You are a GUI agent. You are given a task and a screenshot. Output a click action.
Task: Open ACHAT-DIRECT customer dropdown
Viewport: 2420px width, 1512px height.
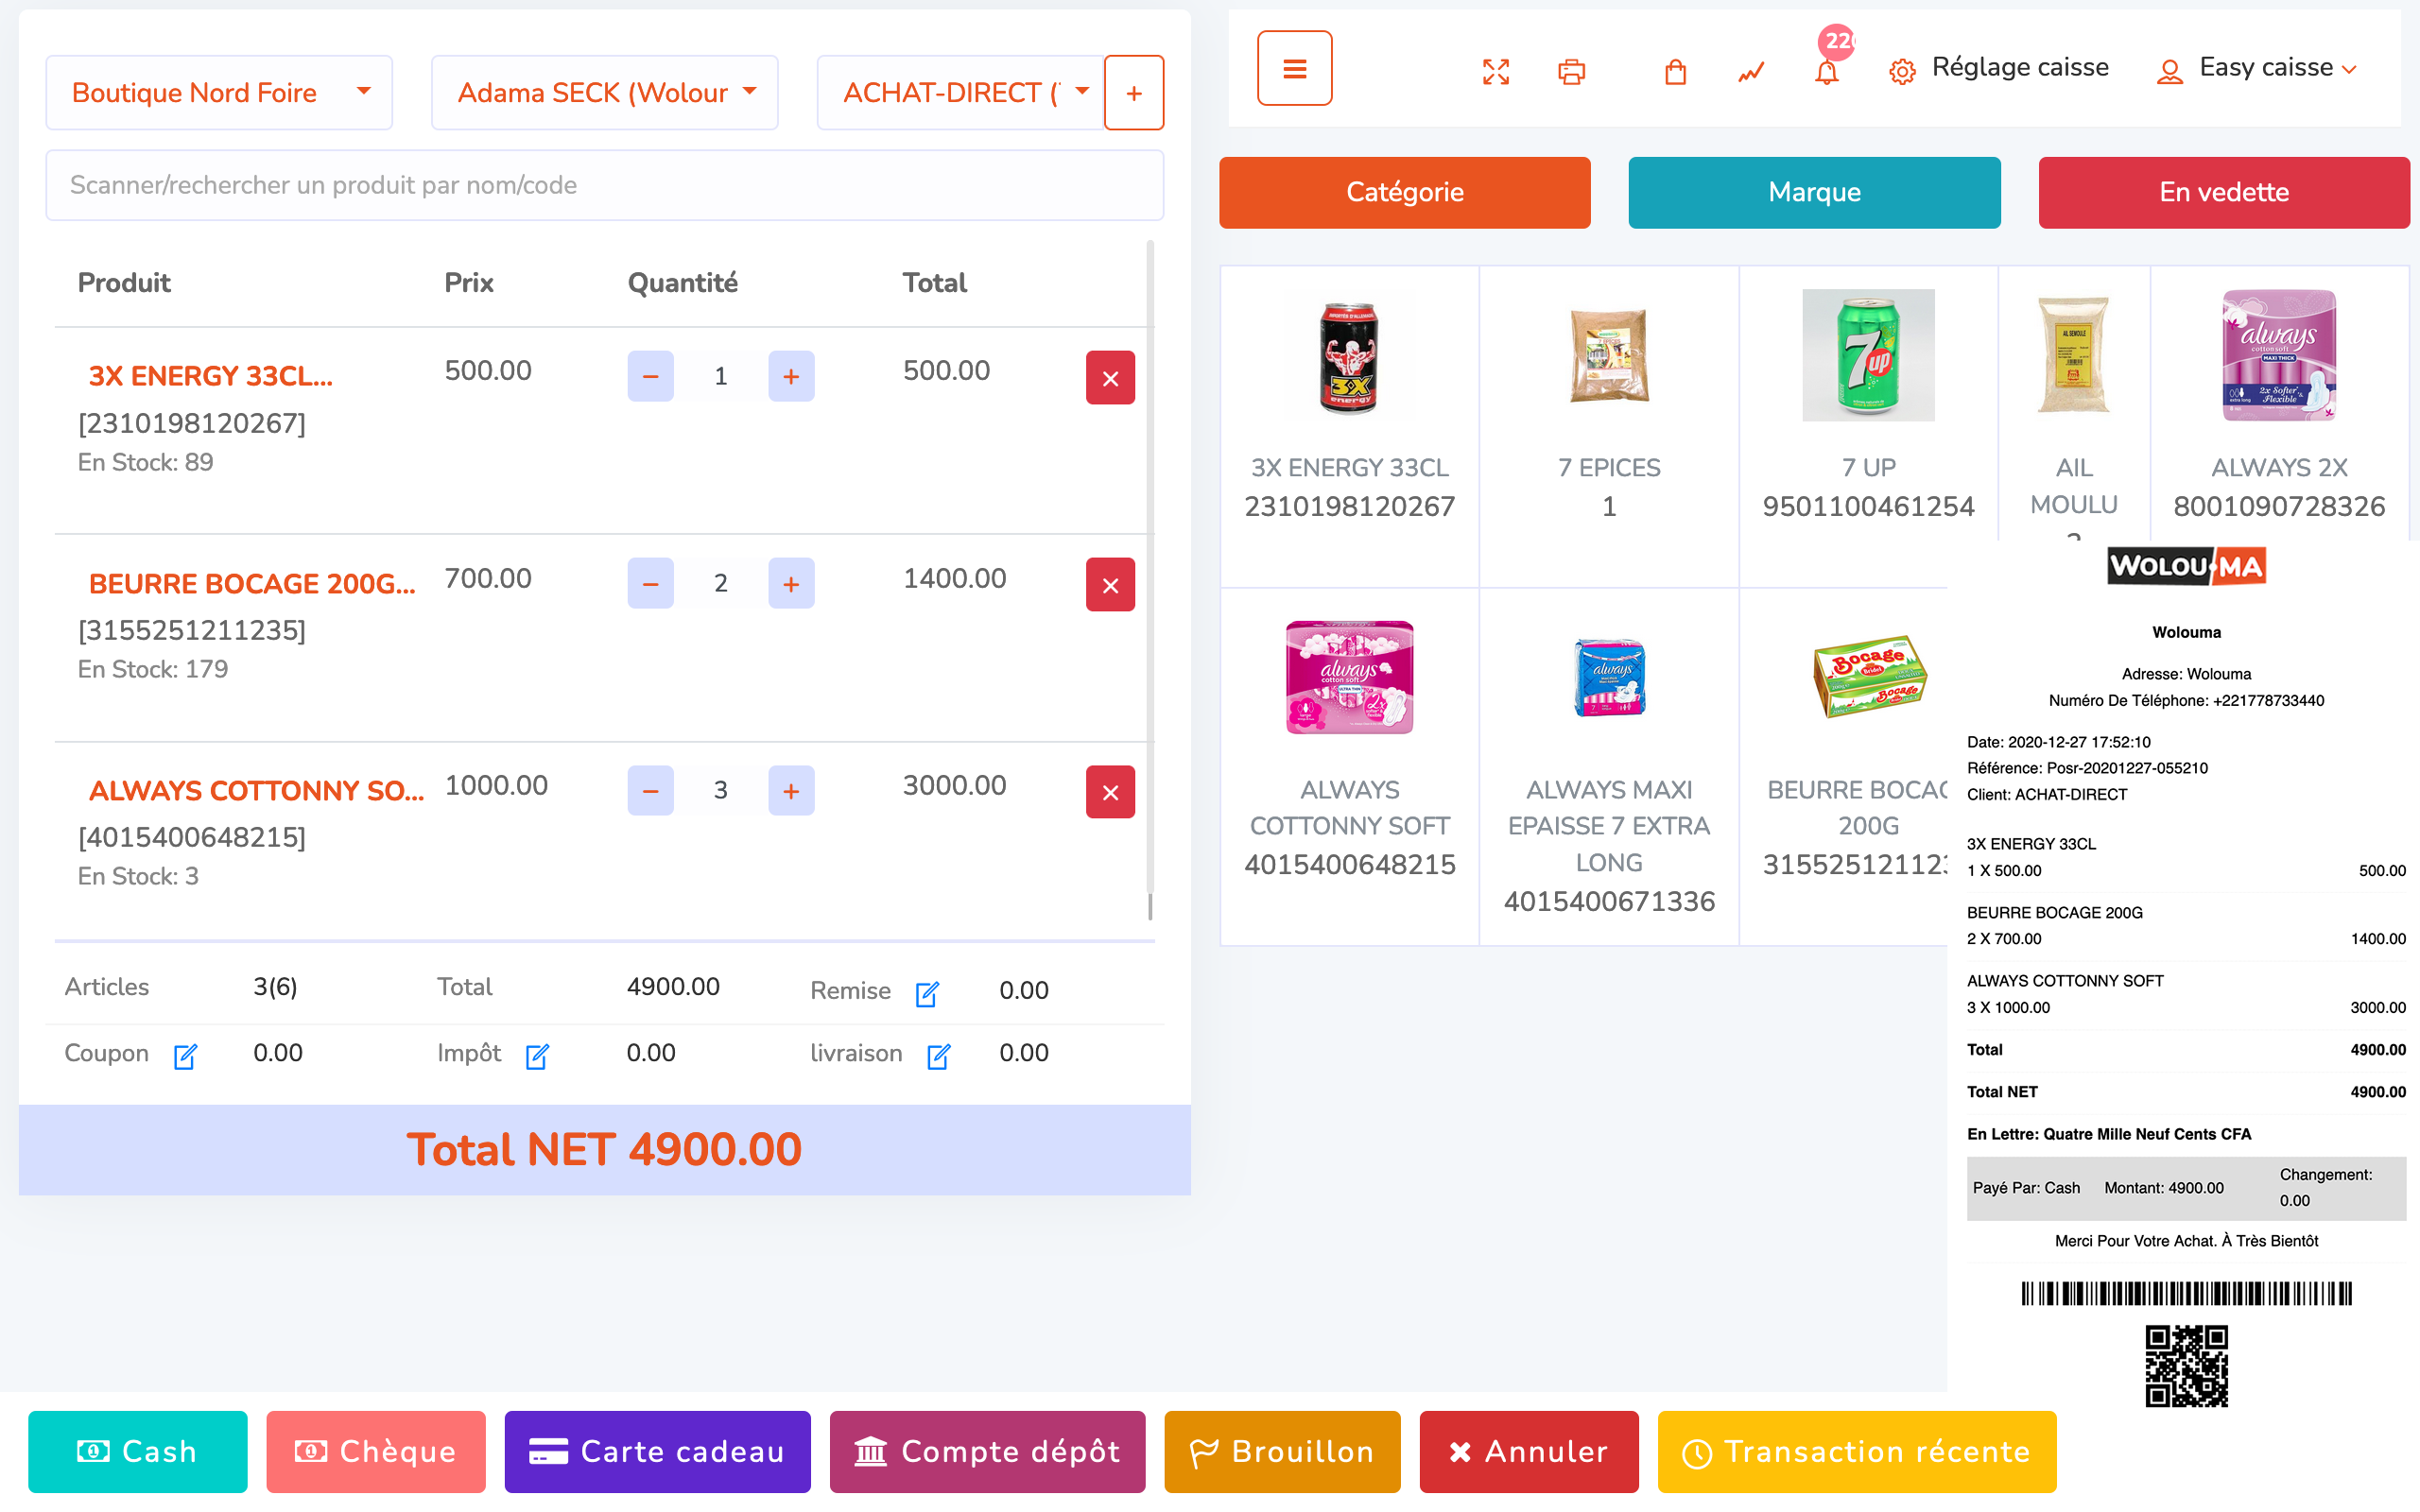tap(961, 93)
